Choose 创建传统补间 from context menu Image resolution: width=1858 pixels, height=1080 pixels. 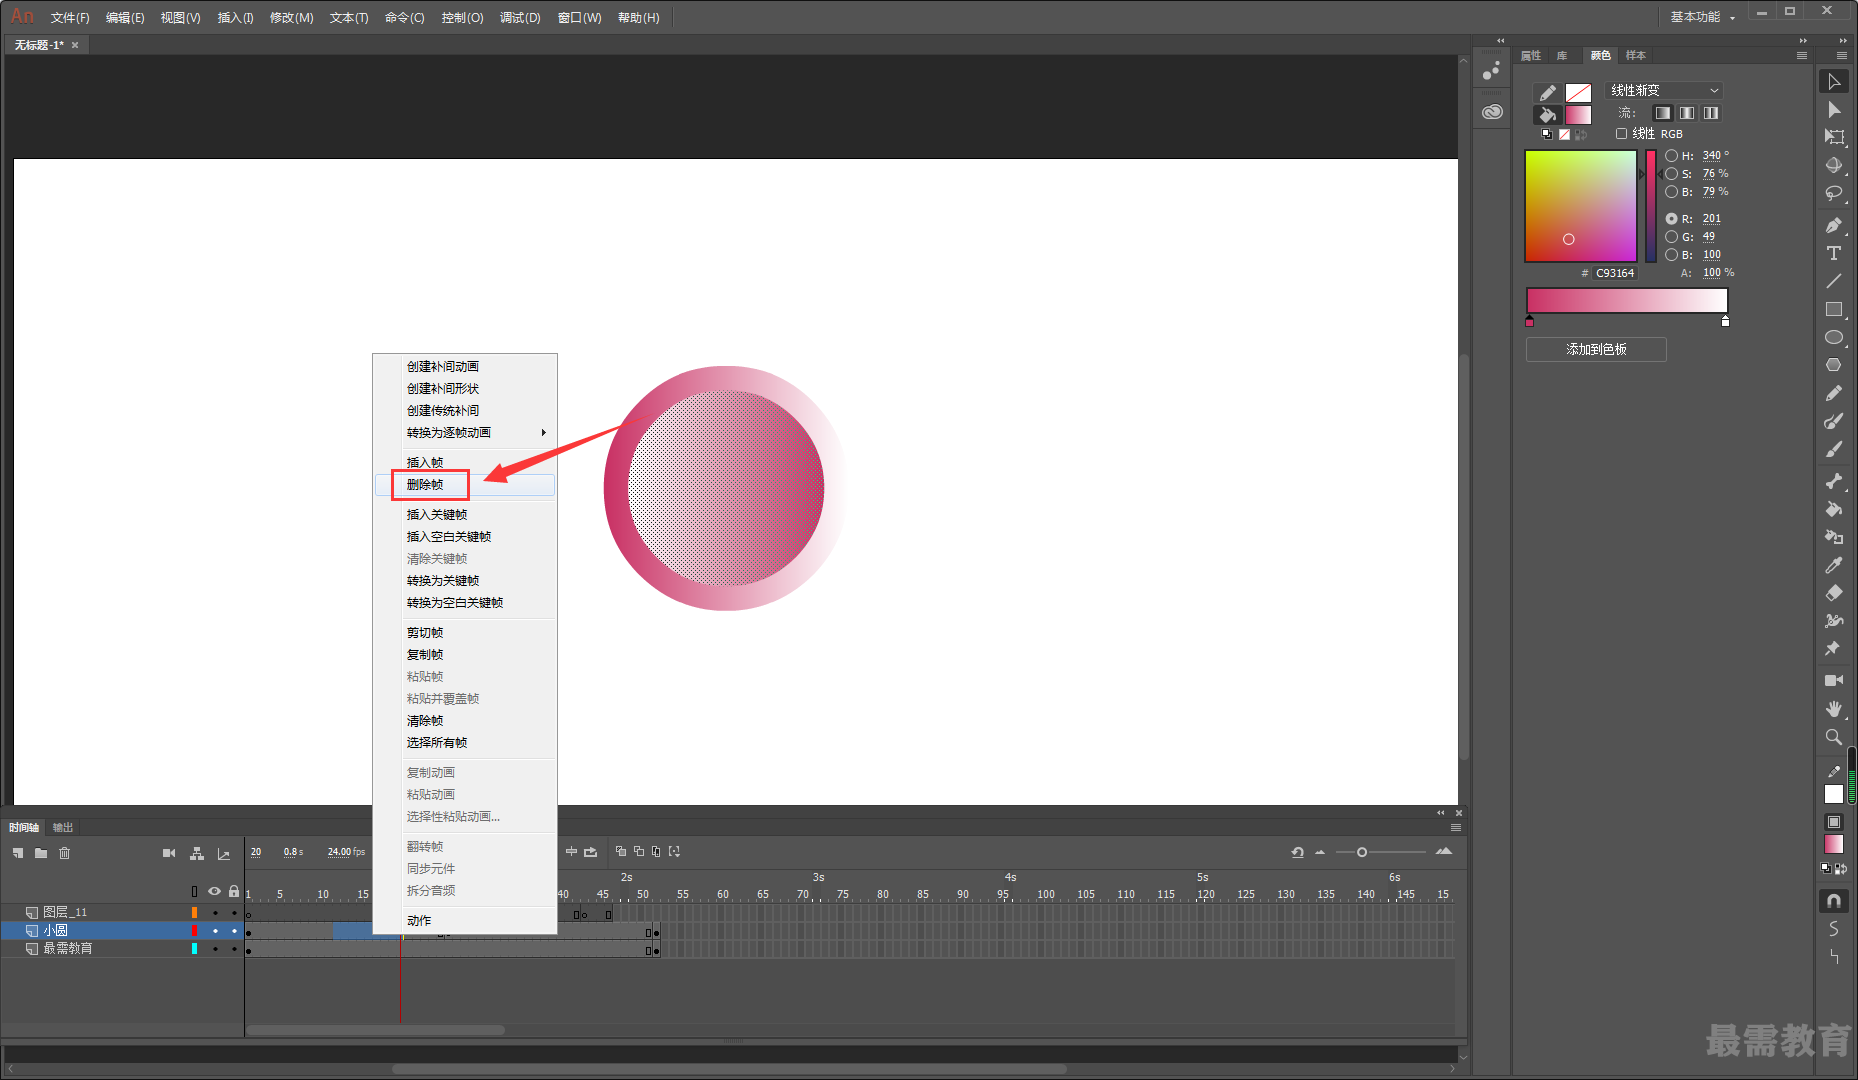pos(465,411)
